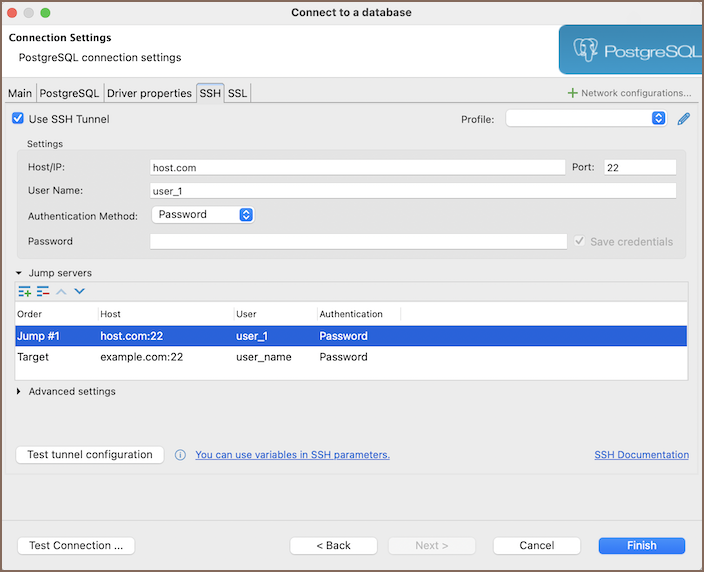The image size is (704, 572).
Task: Open the Profile dropdown
Action: point(586,118)
